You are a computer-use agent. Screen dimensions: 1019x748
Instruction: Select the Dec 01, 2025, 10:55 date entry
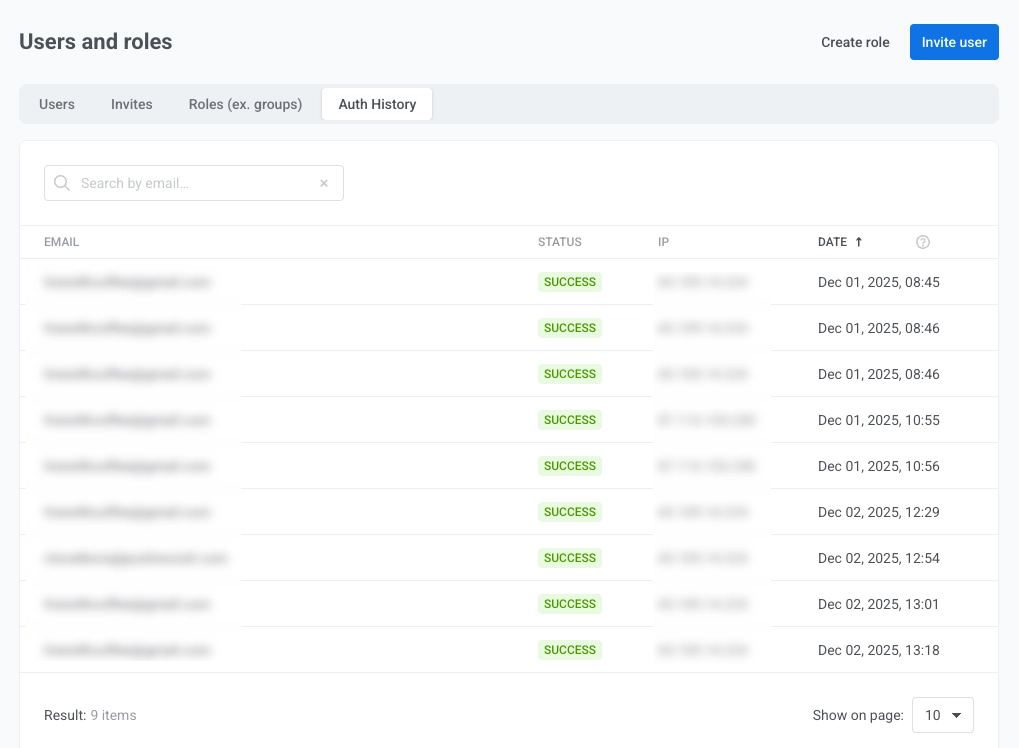tap(878, 420)
